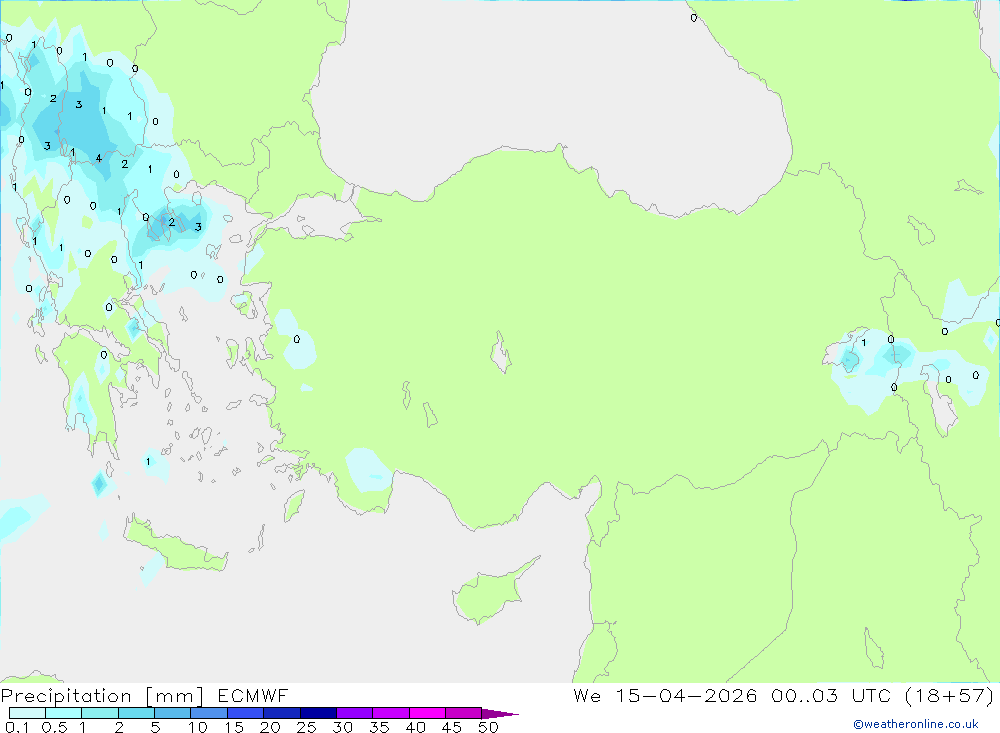Click the legend tick label '45'

pyautogui.click(x=452, y=727)
